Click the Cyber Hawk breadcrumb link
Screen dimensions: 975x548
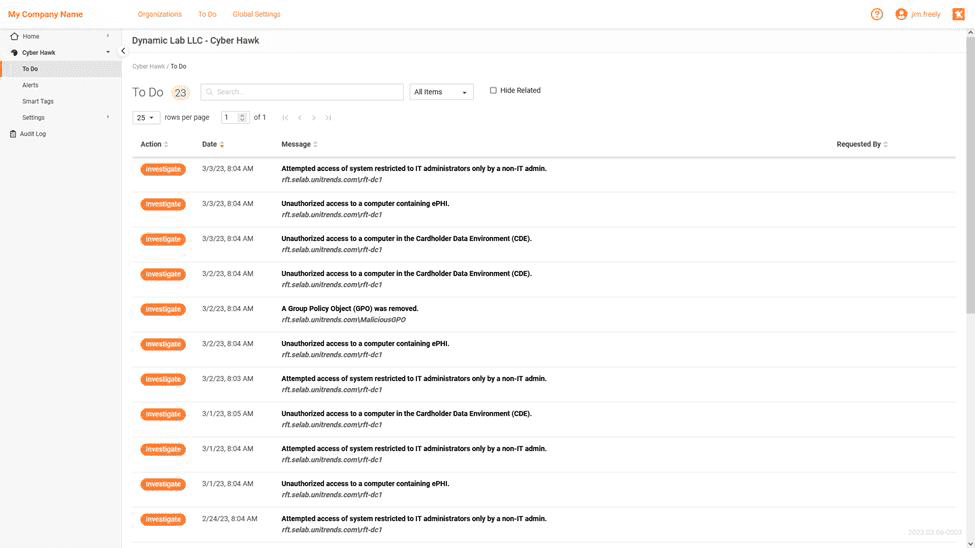[x=148, y=66]
